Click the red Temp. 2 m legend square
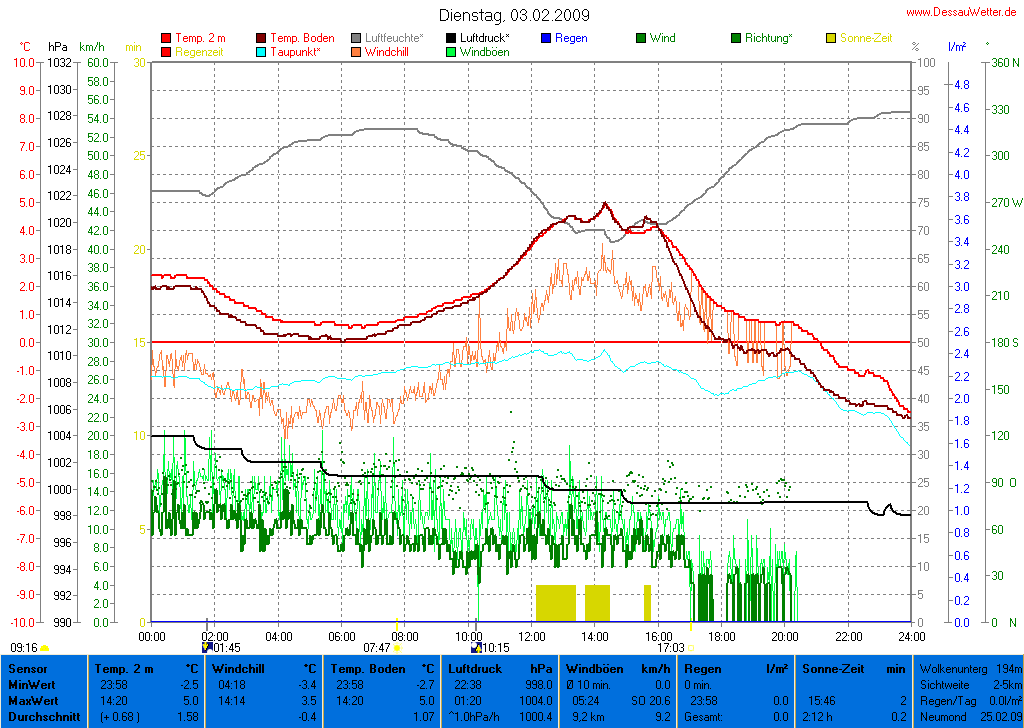This screenshot has height=728, width=1024. 166,38
